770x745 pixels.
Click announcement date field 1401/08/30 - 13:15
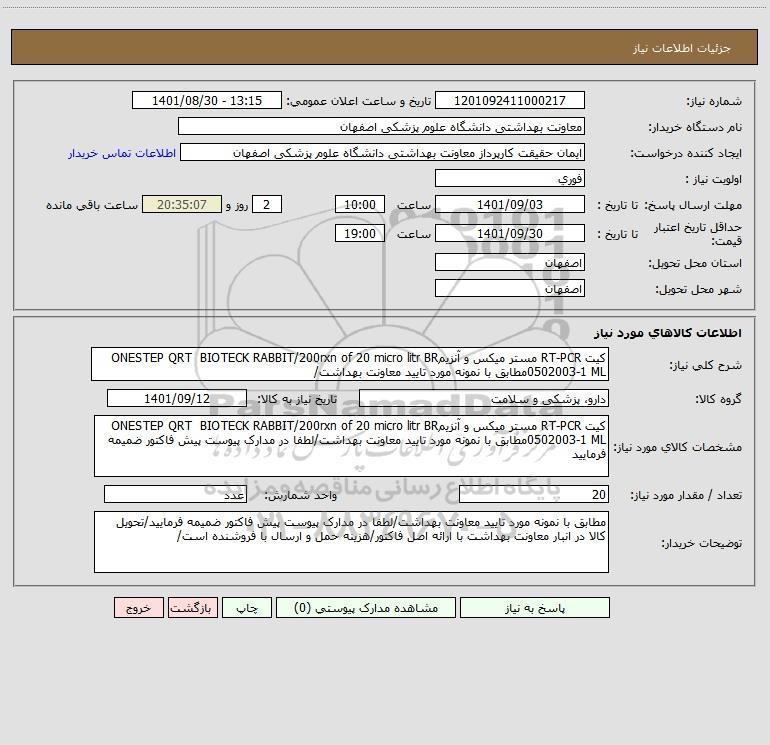click(207, 100)
